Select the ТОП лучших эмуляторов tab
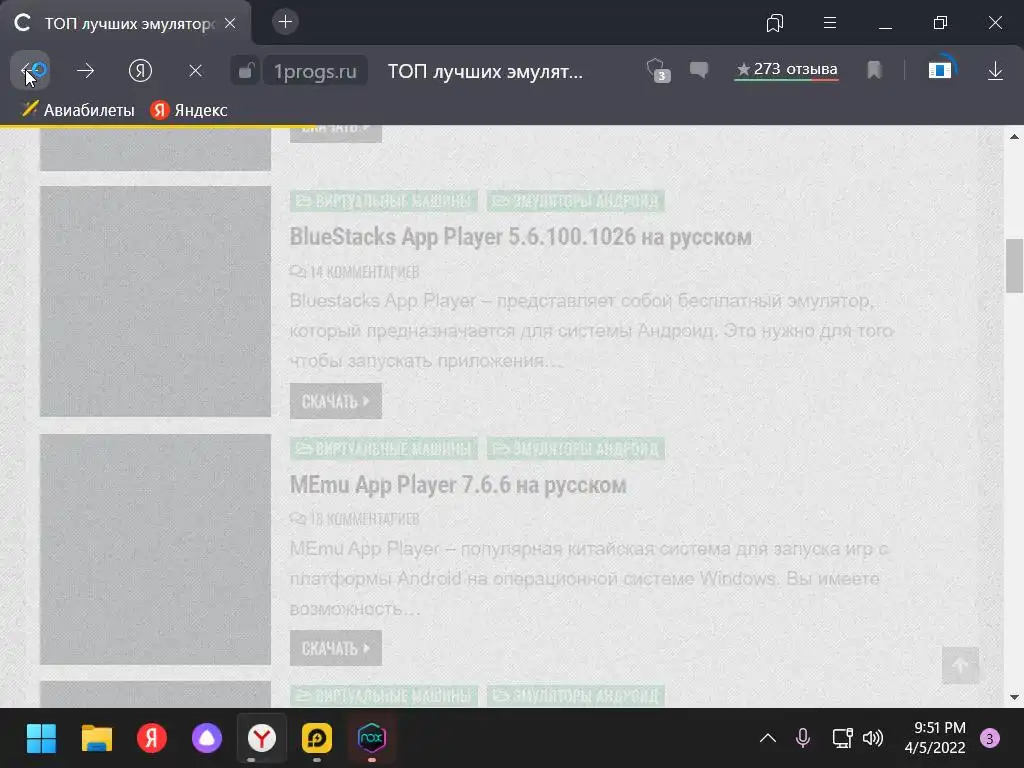Viewport: 1024px width, 768px height. tap(125, 24)
